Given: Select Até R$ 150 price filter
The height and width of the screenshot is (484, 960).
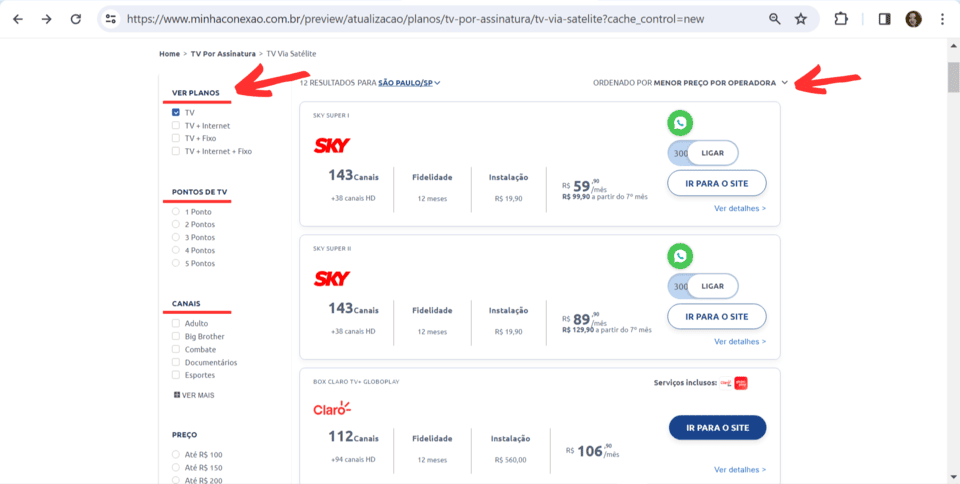Looking at the screenshot, I should (x=176, y=467).
